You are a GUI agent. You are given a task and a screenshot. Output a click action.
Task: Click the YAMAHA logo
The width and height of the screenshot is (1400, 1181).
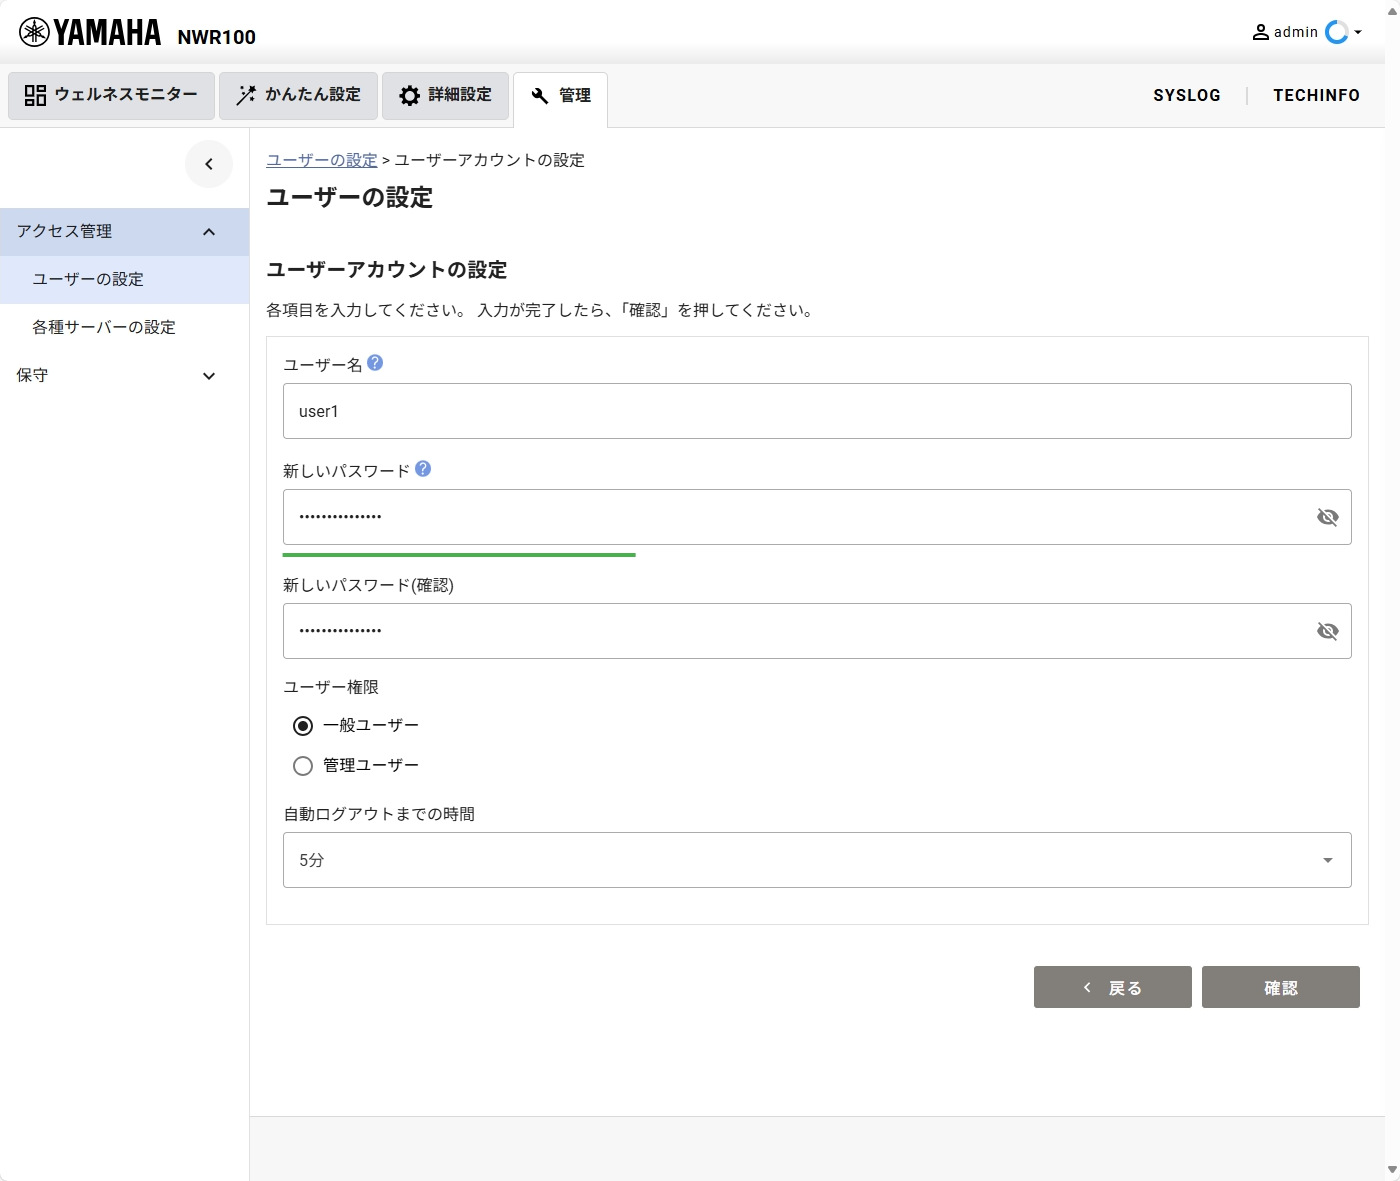pyautogui.click(x=90, y=31)
